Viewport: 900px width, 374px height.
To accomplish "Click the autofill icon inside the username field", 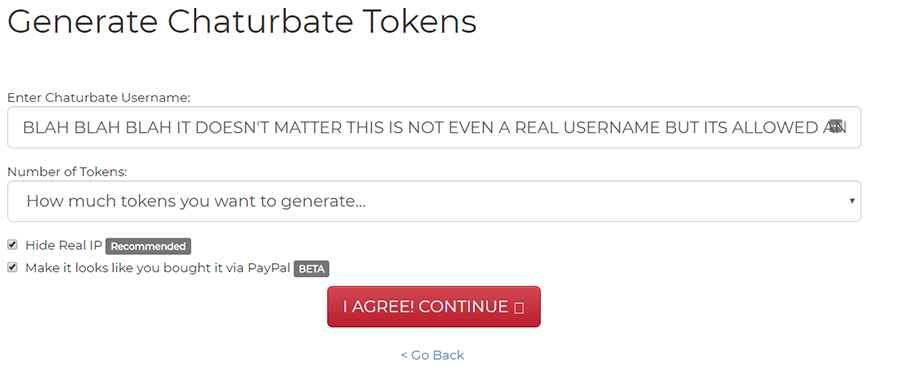I will pyautogui.click(x=836, y=127).
